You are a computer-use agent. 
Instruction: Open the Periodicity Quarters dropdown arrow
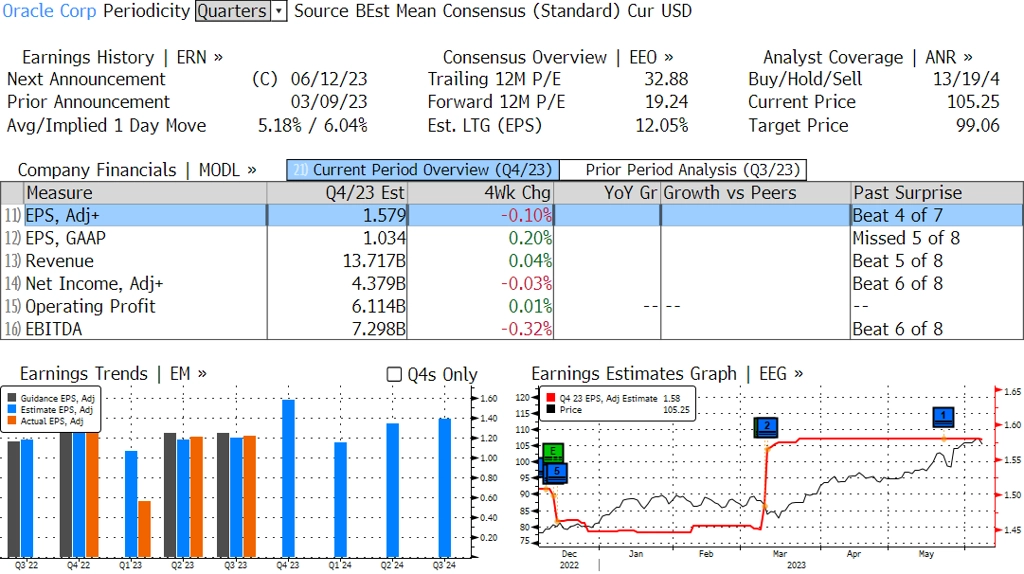point(280,11)
